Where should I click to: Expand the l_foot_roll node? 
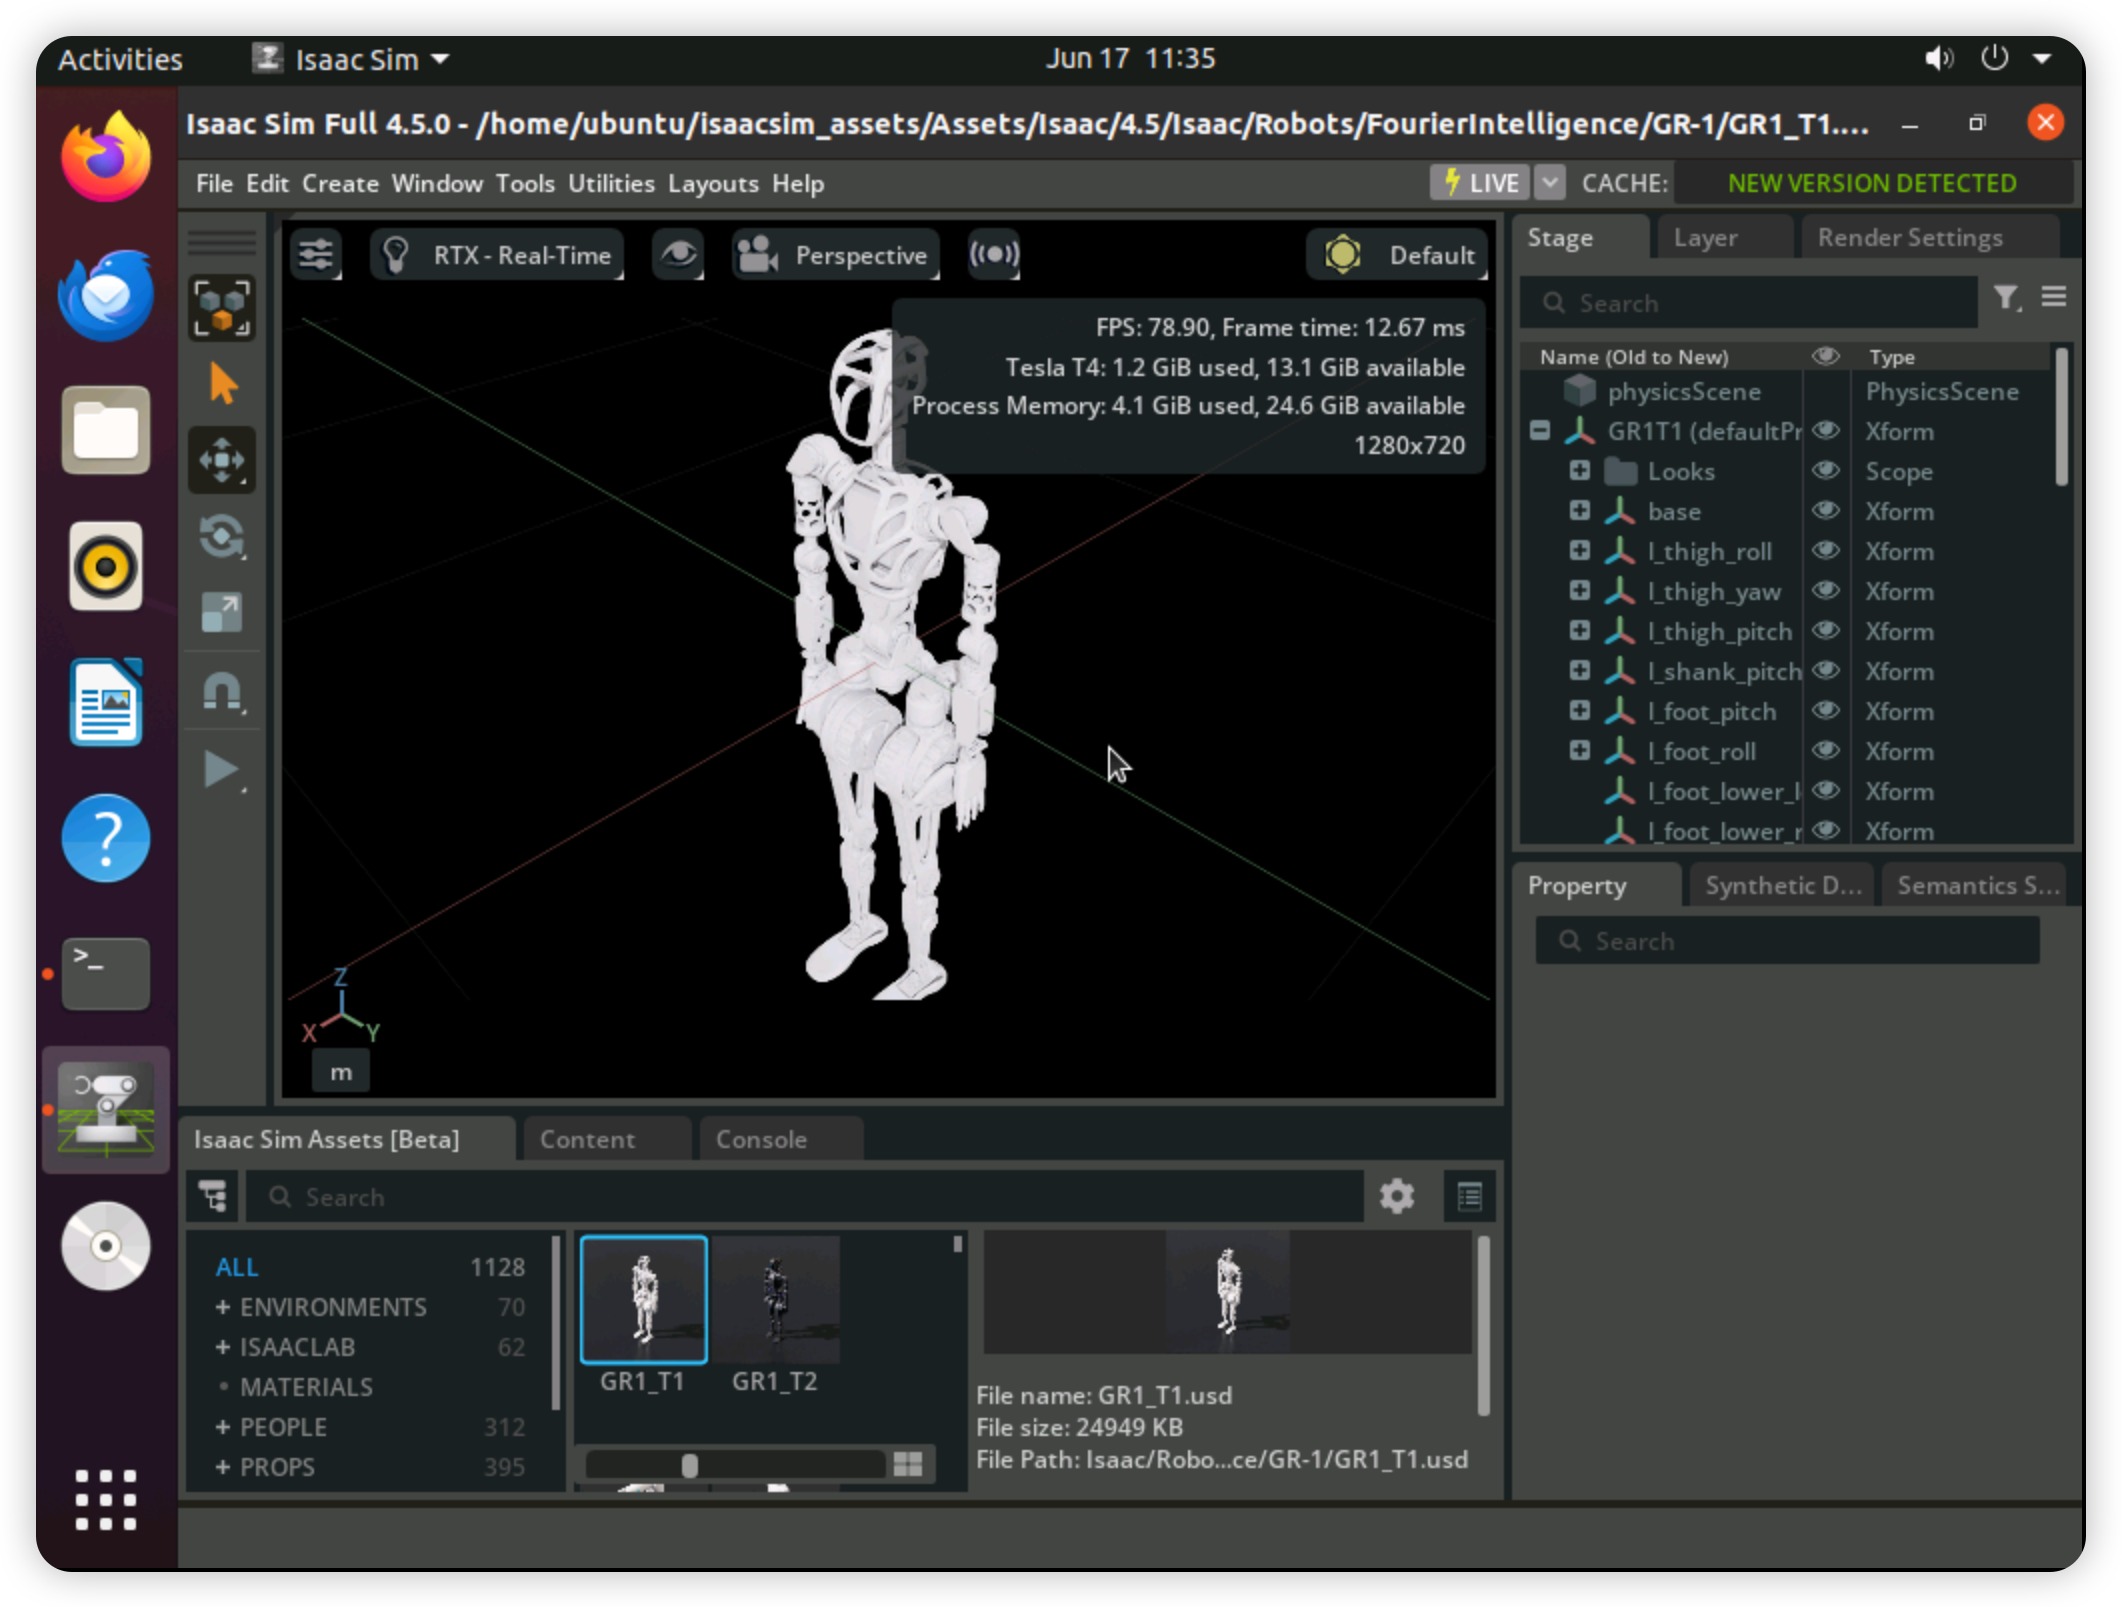click(1580, 751)
